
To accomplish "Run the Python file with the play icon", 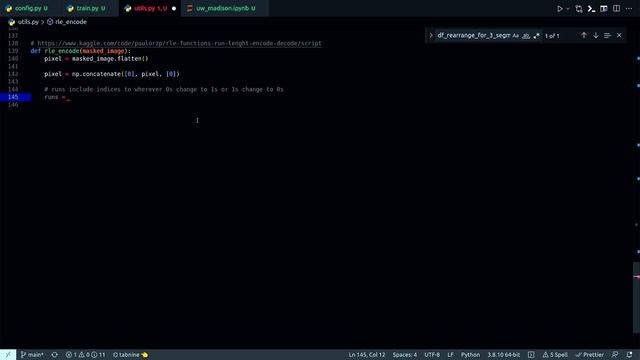I will [560, 9].
